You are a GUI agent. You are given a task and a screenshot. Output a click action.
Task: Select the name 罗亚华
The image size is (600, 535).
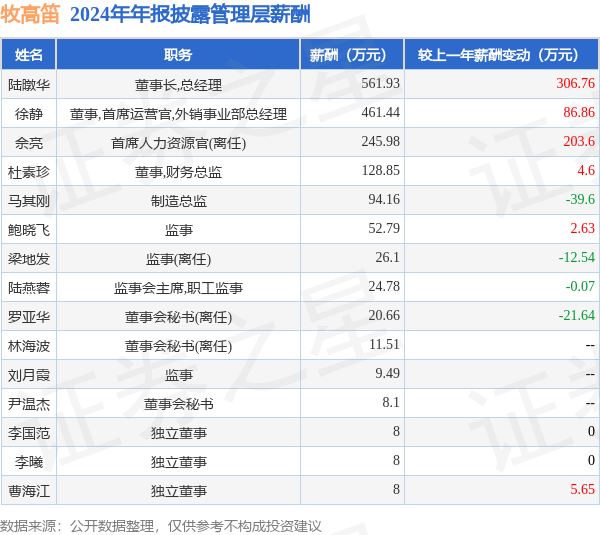[29, 317]
